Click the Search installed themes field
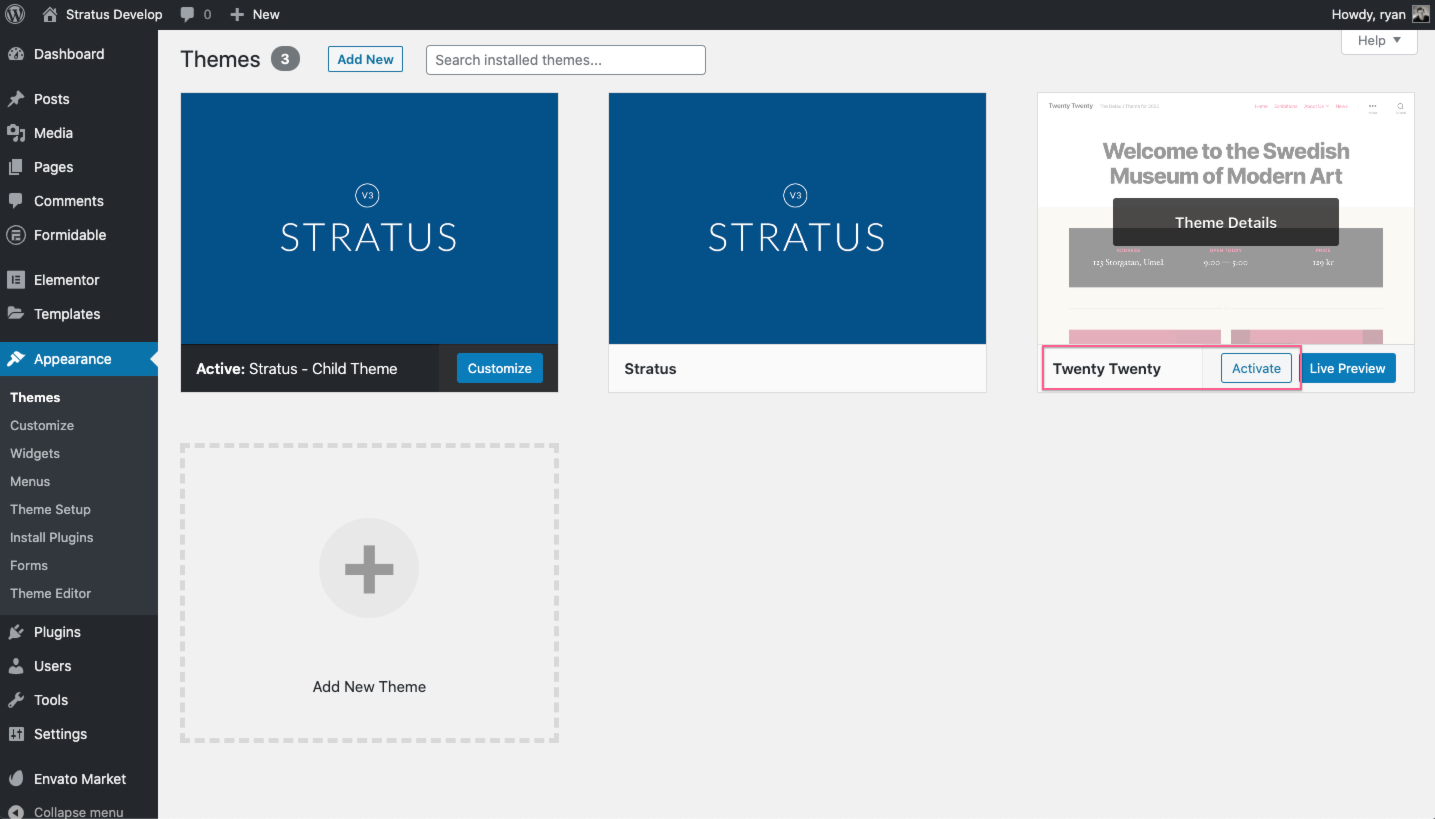The image size is (1435, 819). pyautogui.click(x=566, y=60)
